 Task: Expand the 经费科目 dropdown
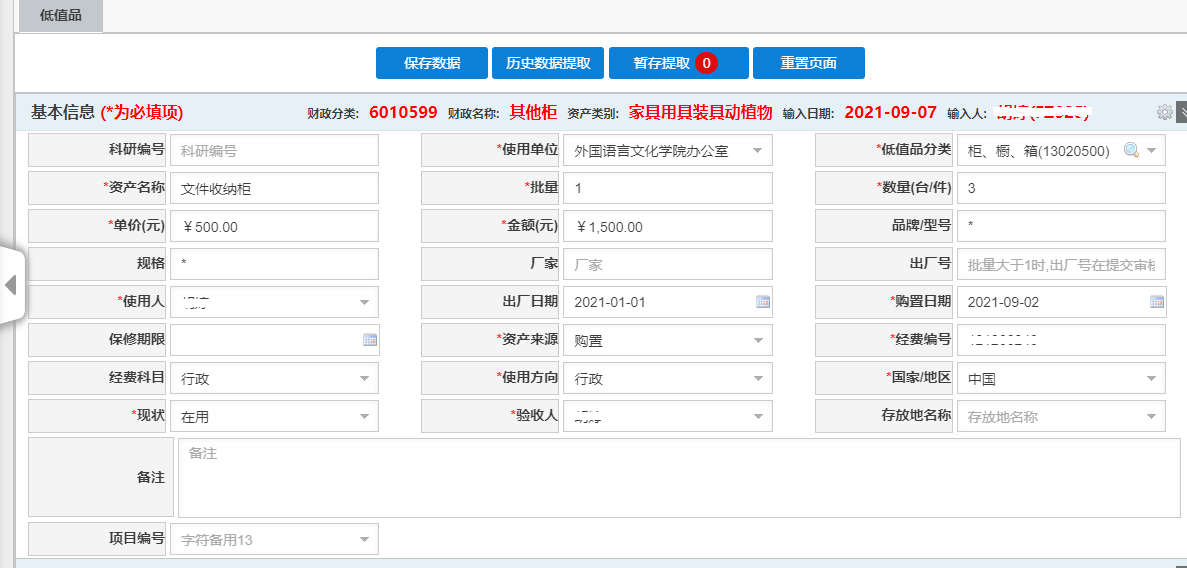(x=362, y=379)
